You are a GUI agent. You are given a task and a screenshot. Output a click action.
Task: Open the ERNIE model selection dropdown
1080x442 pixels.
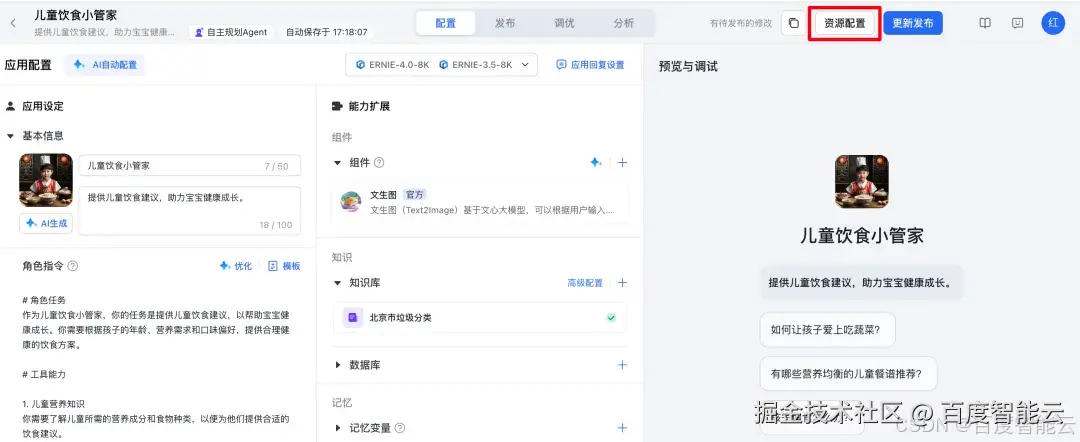point(442,65)
